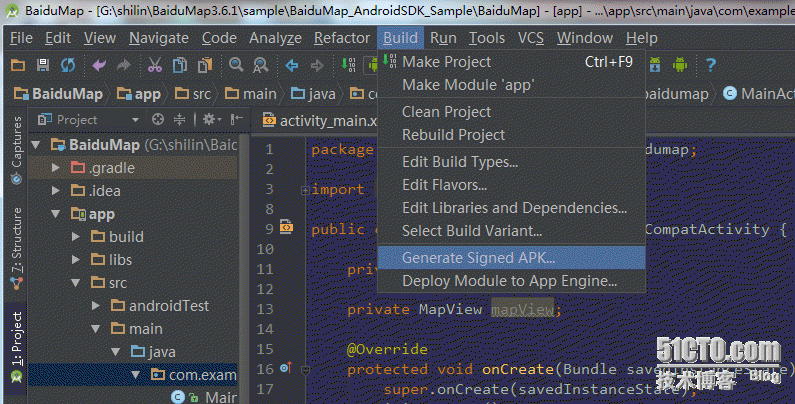Viewport: 795px width, 404px height.
Task: Collapse the app module node
Action: point(56,214)
